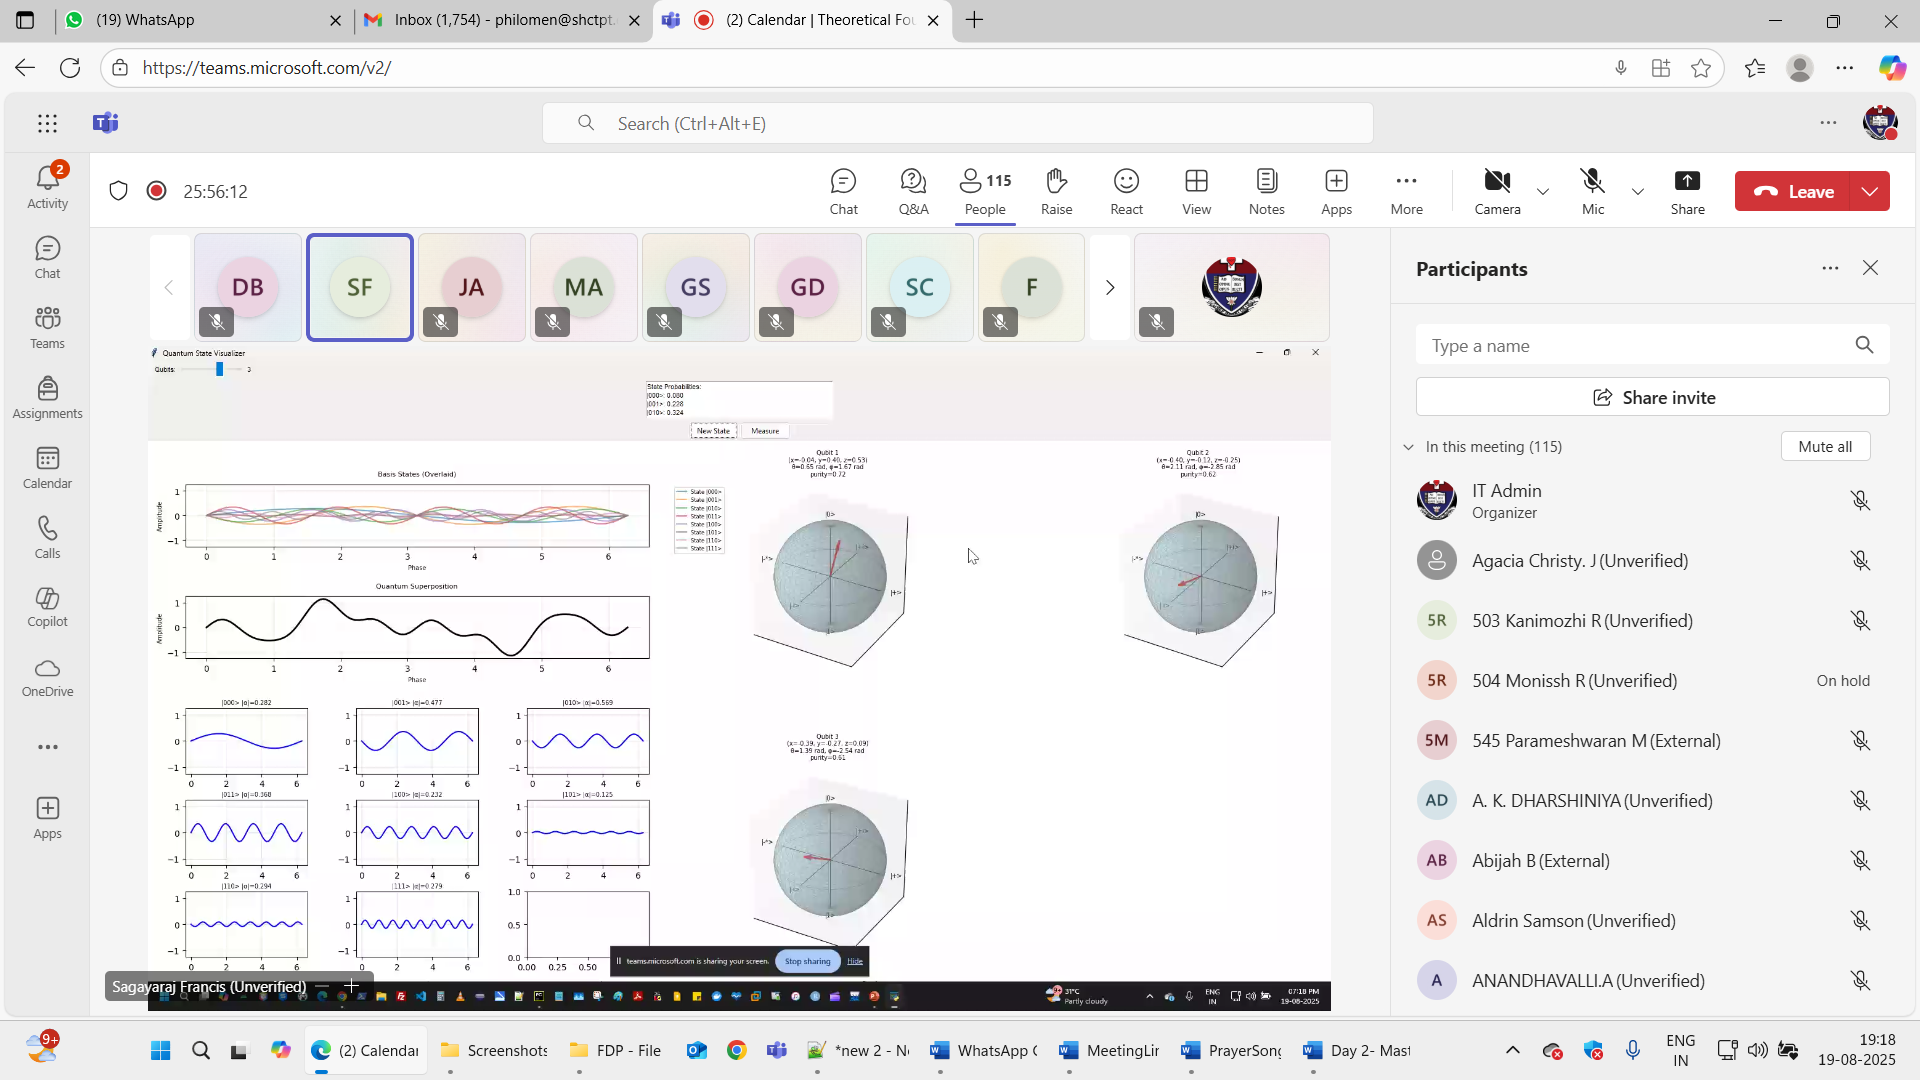Open Calls in the sidebar

pos(47,537)
